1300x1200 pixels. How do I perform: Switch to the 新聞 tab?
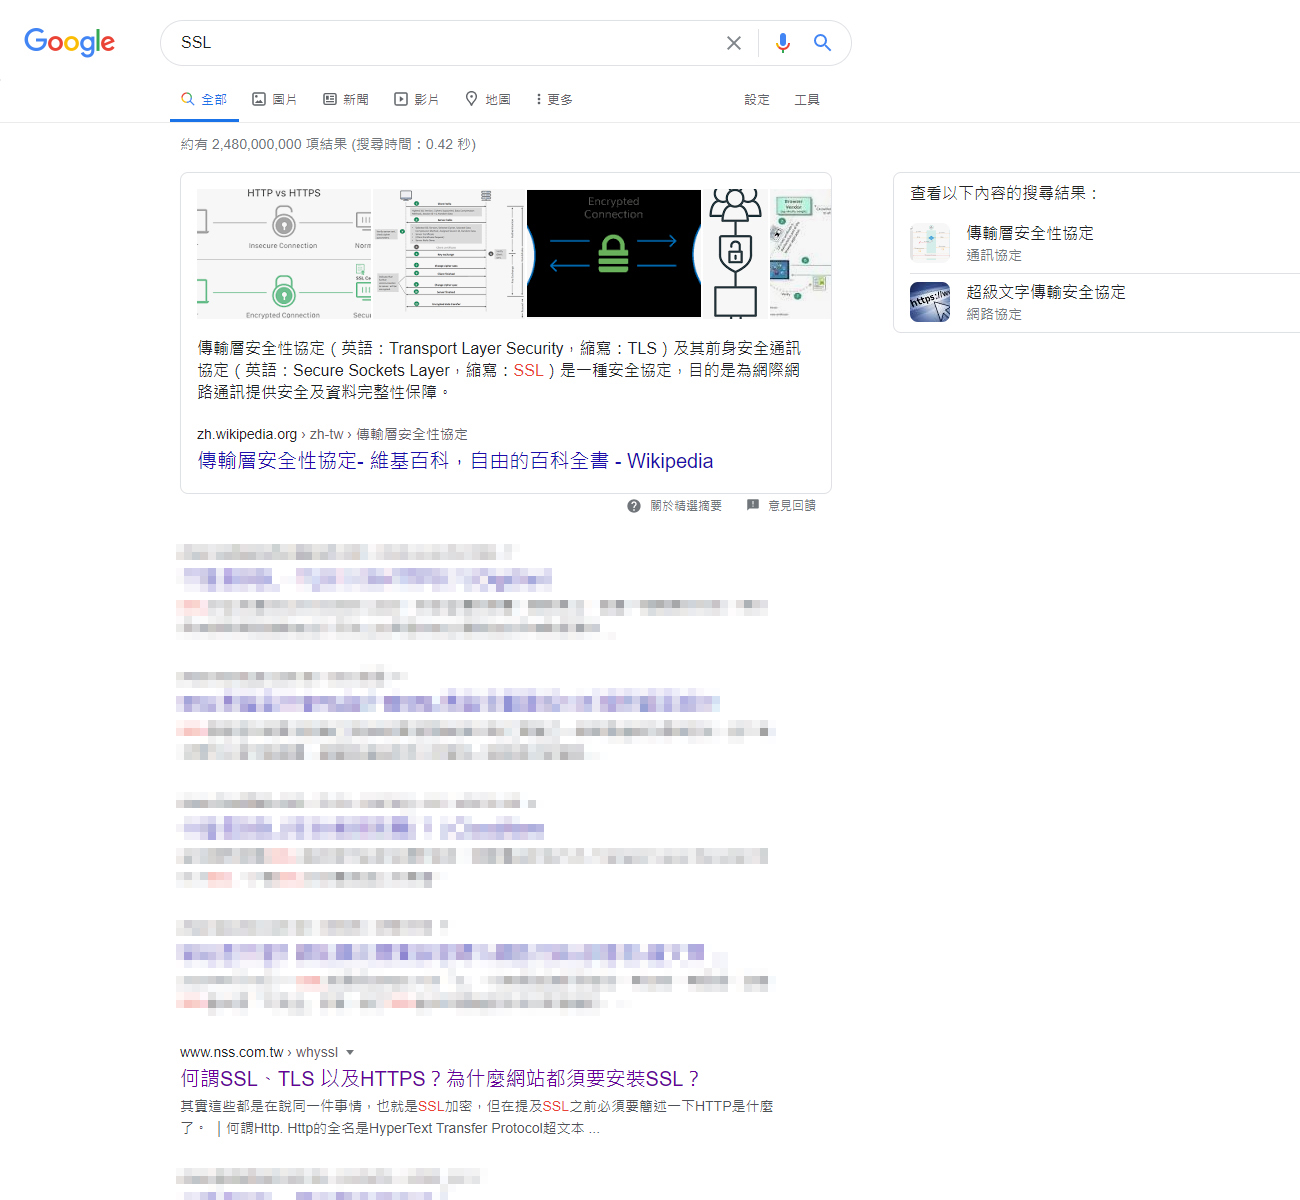346,99
